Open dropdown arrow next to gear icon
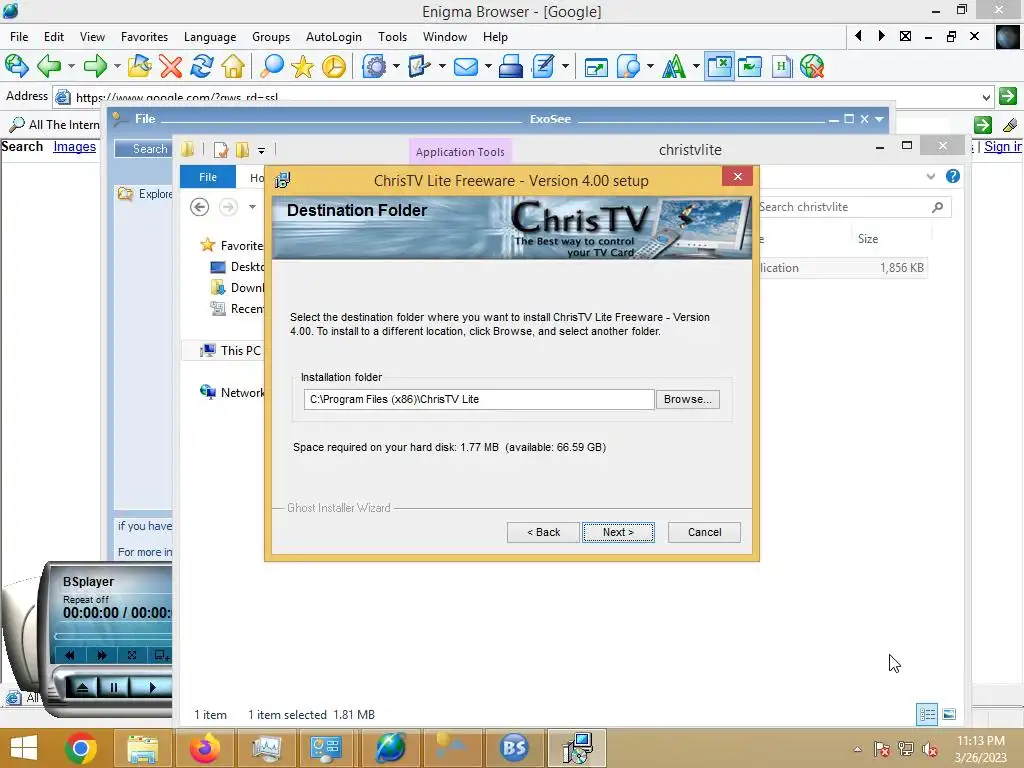Image resolution: width=1024 pixels, height=768 pixels. 396,66
